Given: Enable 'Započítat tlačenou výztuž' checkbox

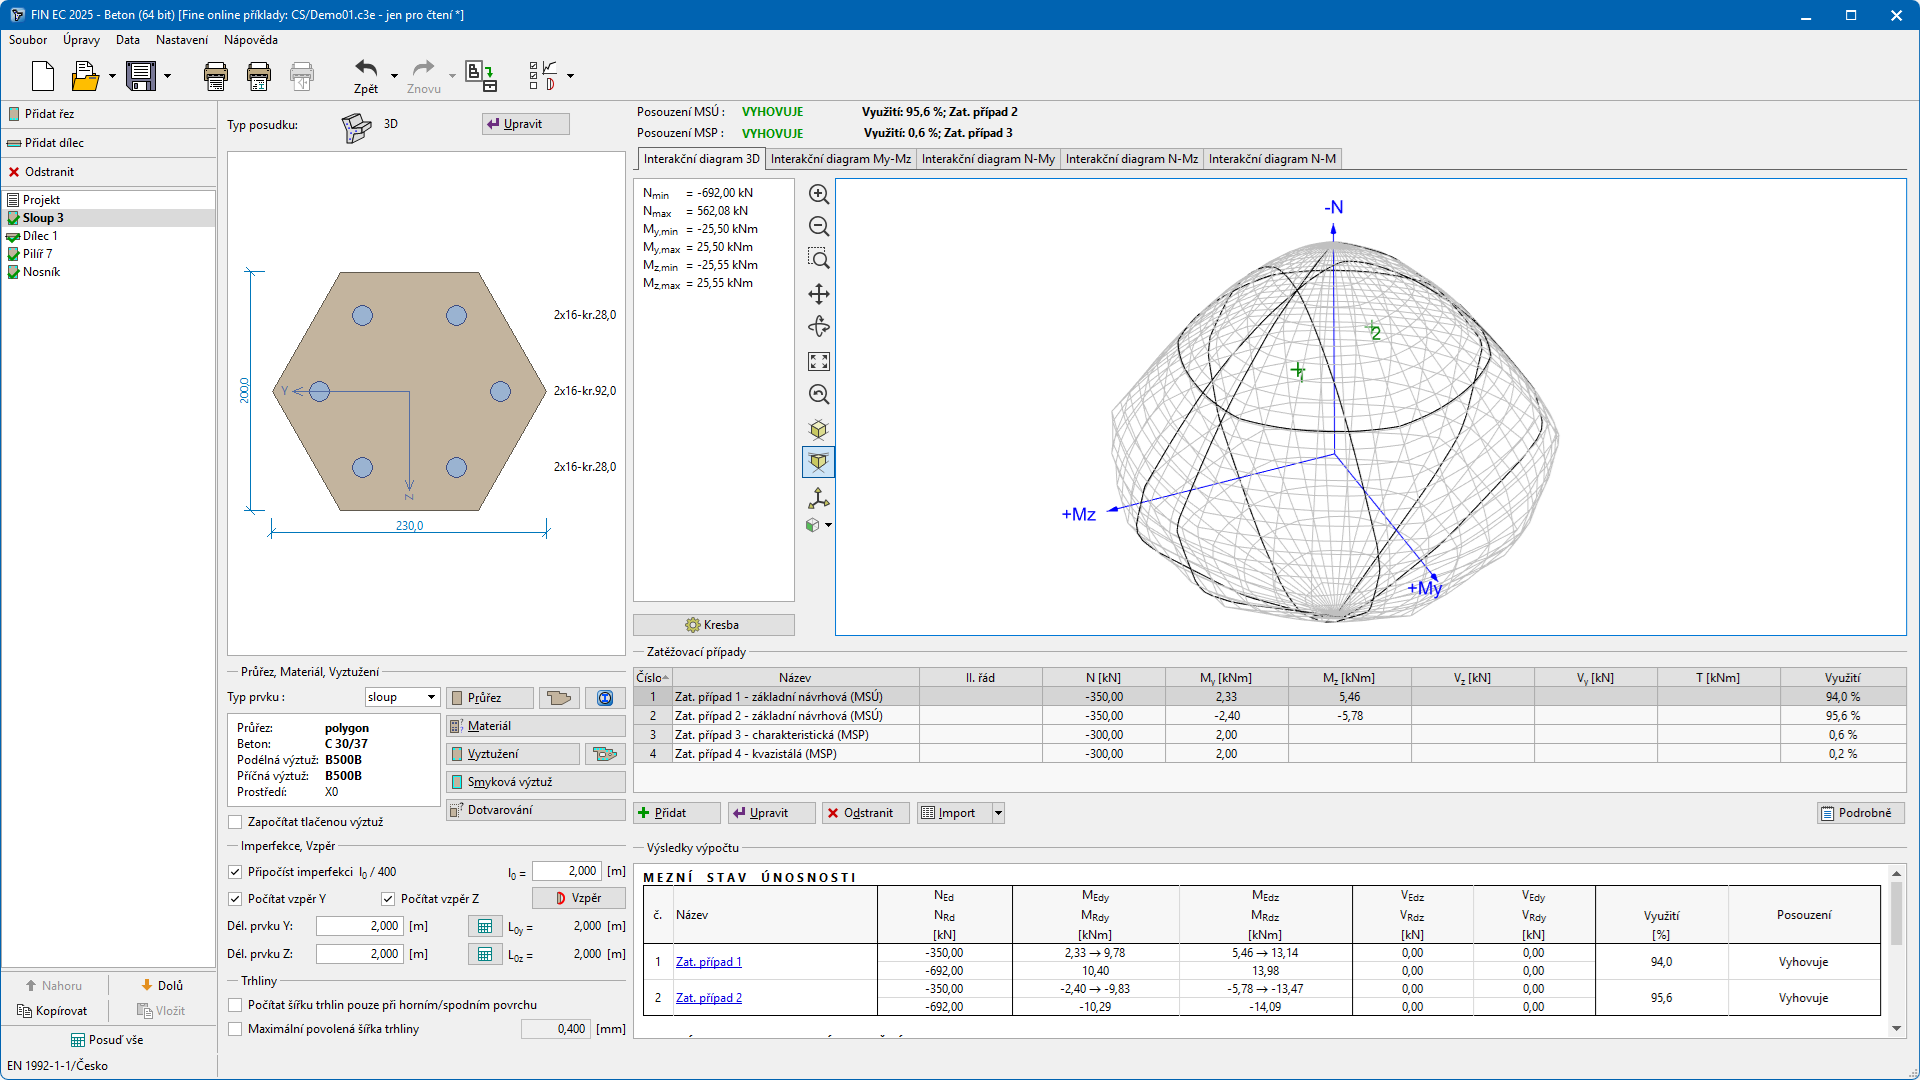Looking at the screenshot, I should point(236,822).
